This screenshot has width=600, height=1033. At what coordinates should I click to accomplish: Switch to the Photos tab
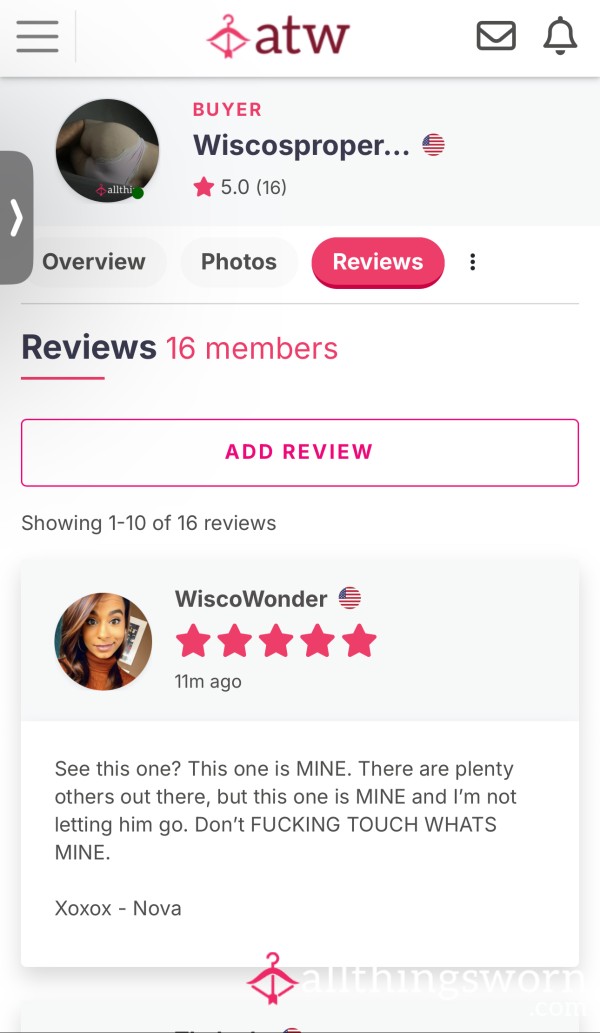(238, 262)
